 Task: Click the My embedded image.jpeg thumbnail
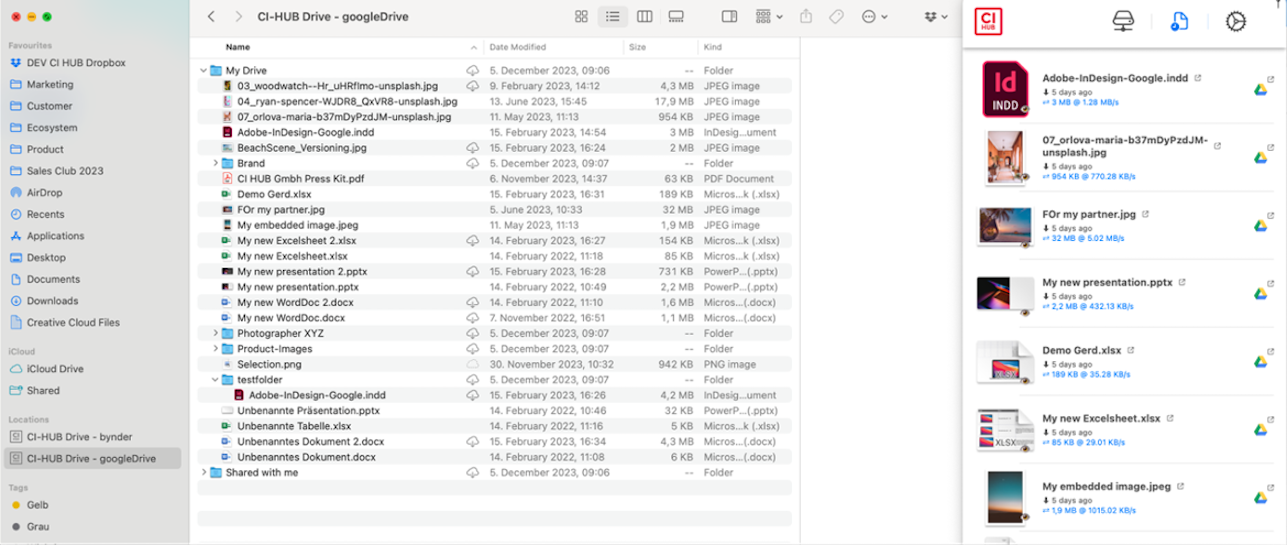[1007, 498]
